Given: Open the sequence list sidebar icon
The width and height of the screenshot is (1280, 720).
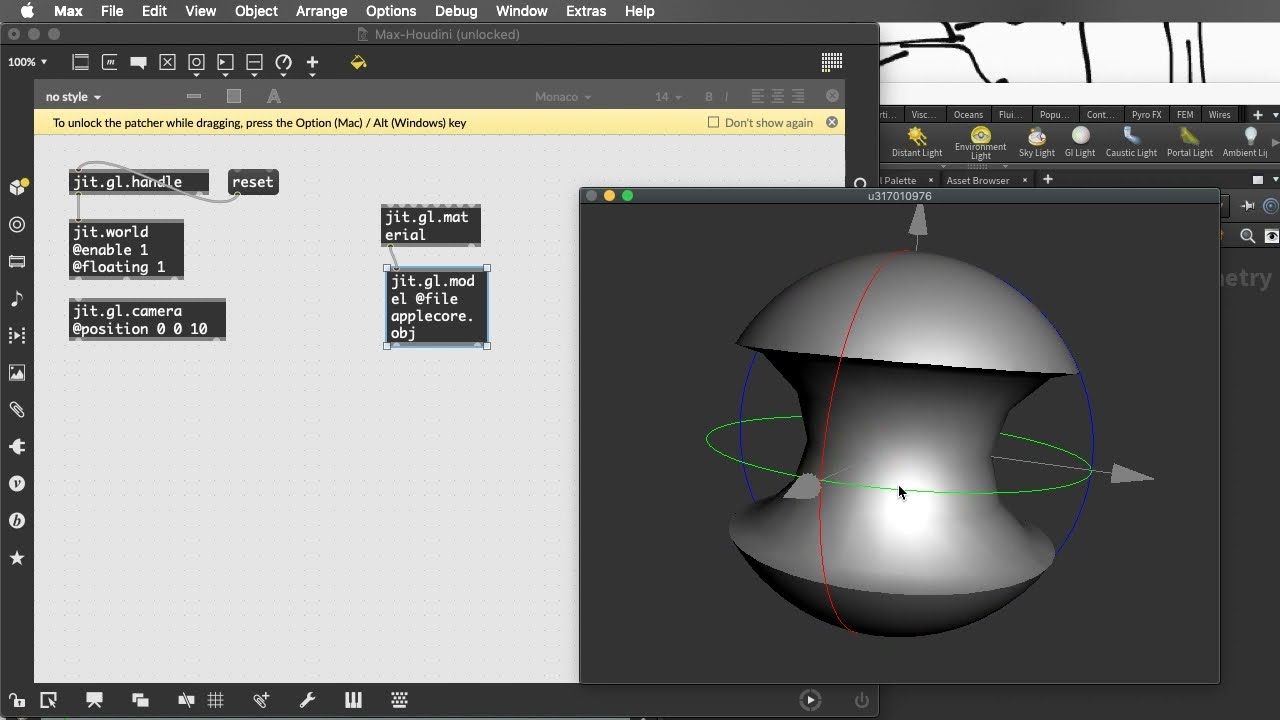Looking at the screenshot, I should click(17, 336).
